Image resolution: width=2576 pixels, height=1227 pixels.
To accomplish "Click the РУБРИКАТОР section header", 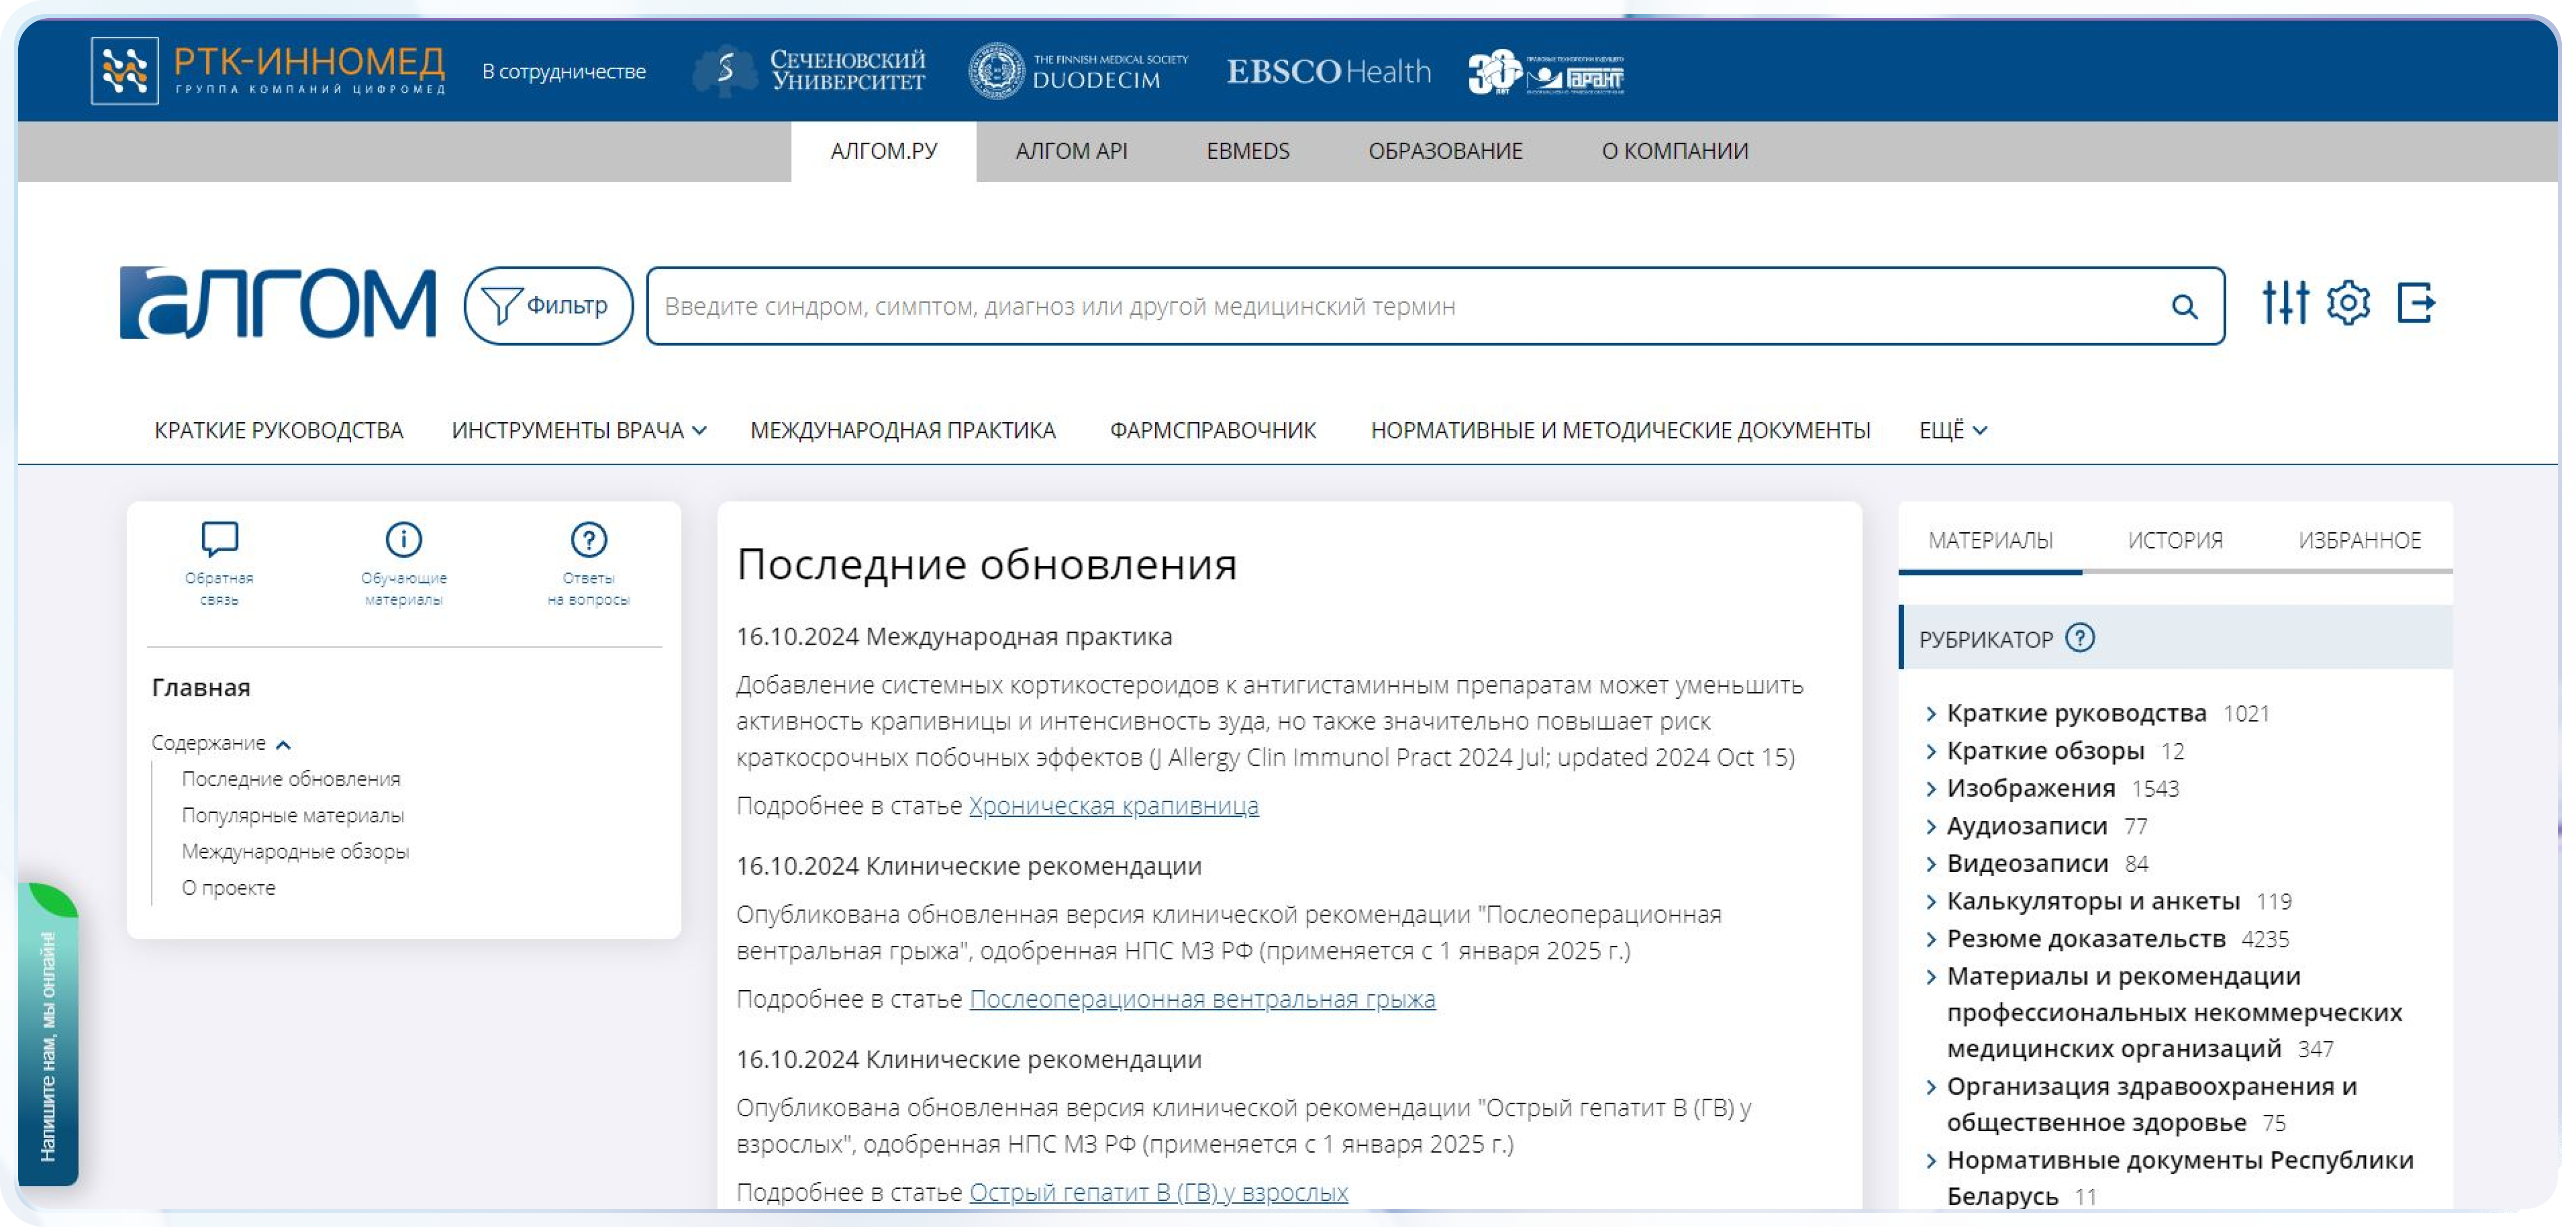I will (x=2176, y=638).
